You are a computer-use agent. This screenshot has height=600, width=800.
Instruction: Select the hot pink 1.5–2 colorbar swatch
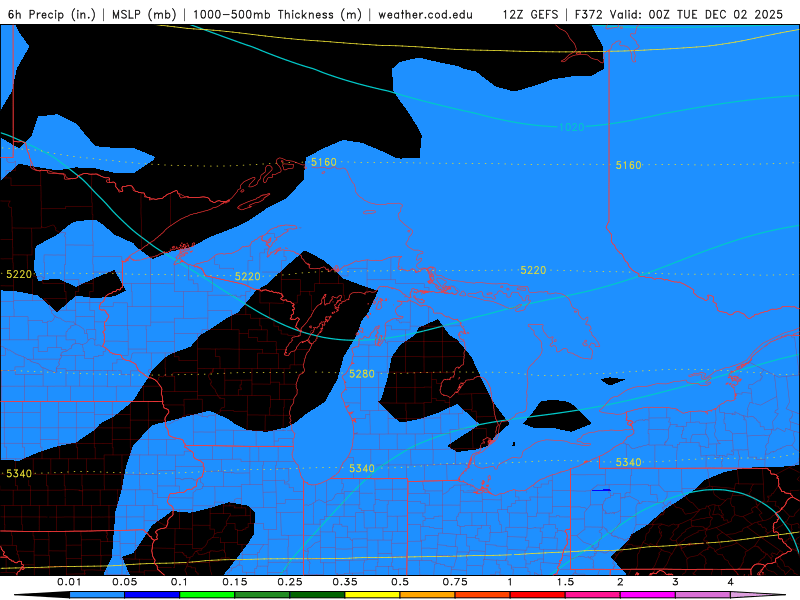[593, 595]
